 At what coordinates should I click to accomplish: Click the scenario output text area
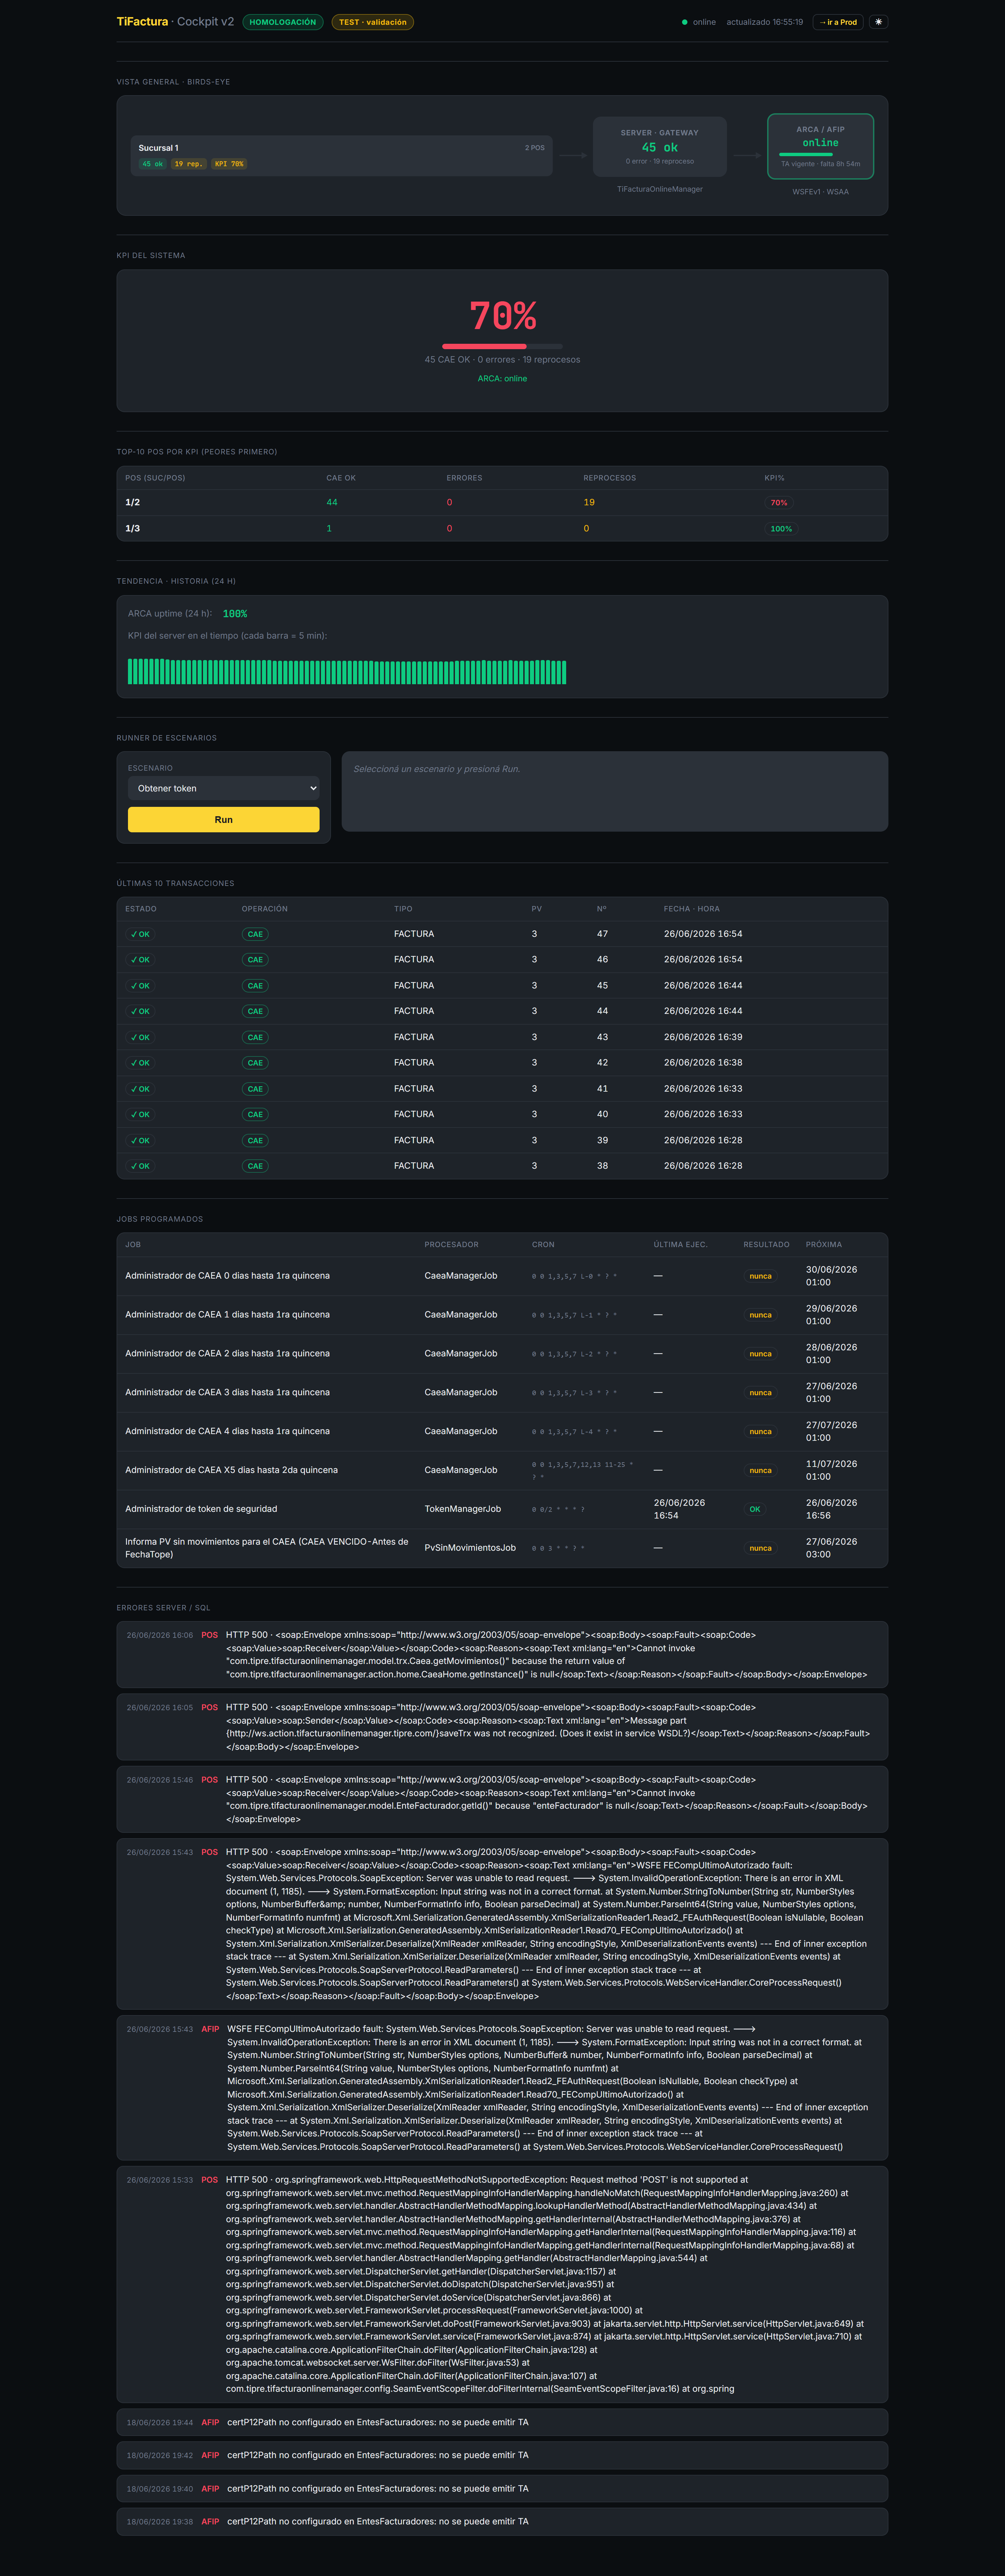(x=615, y=791)
